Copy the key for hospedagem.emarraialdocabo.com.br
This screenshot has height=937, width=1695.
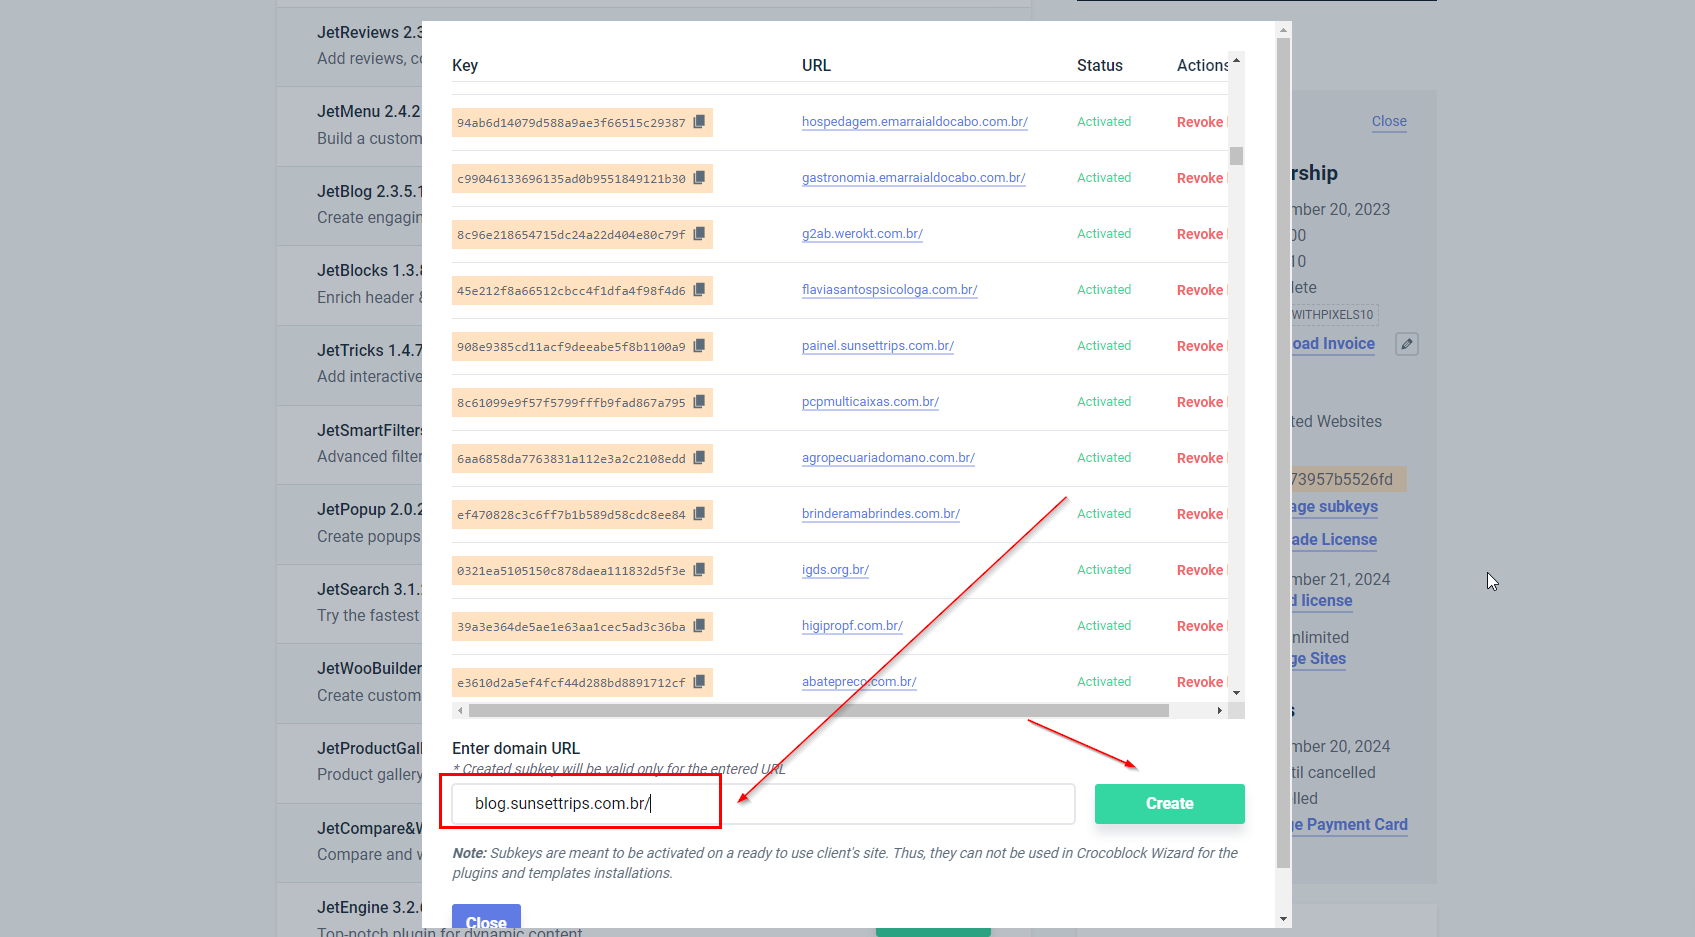pyautogui.click(x=699, y=122)
